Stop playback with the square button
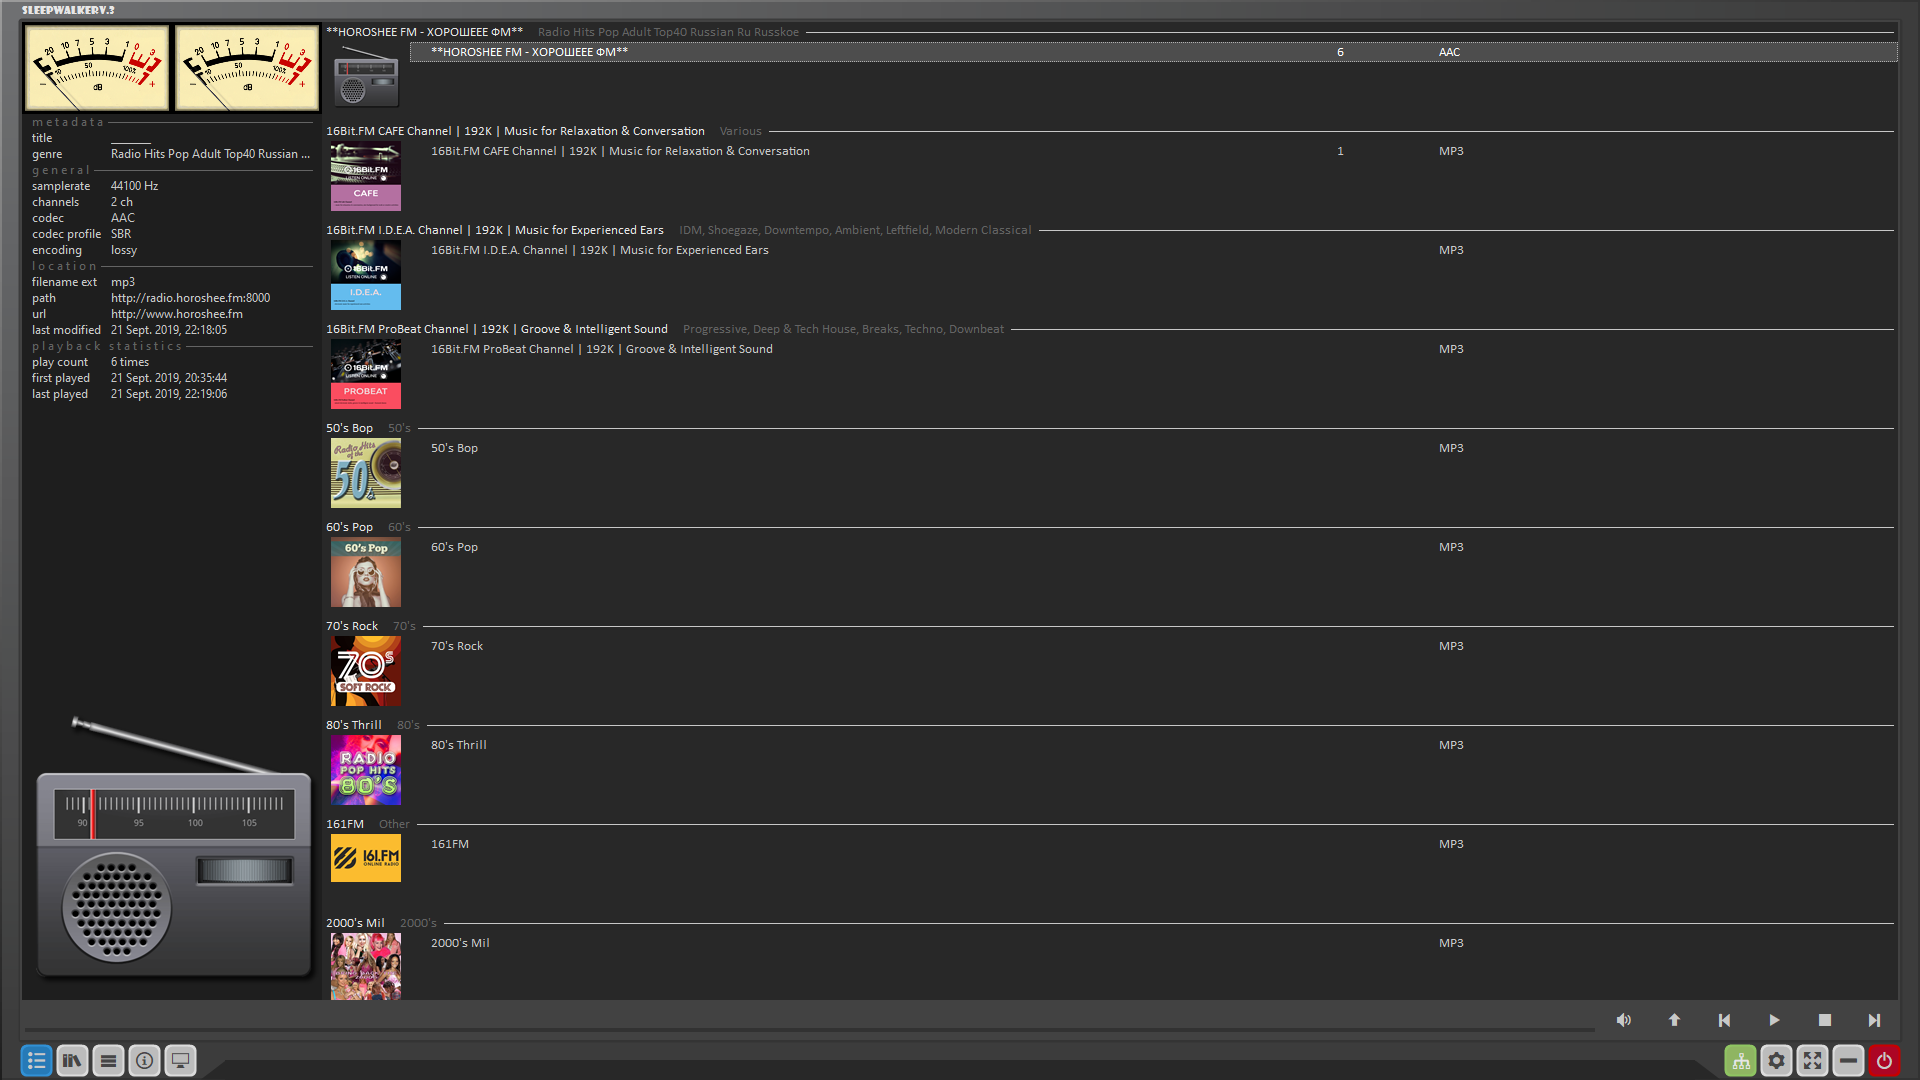Screen dimensions: 1920x1080 click(x=1824, y=1020)
